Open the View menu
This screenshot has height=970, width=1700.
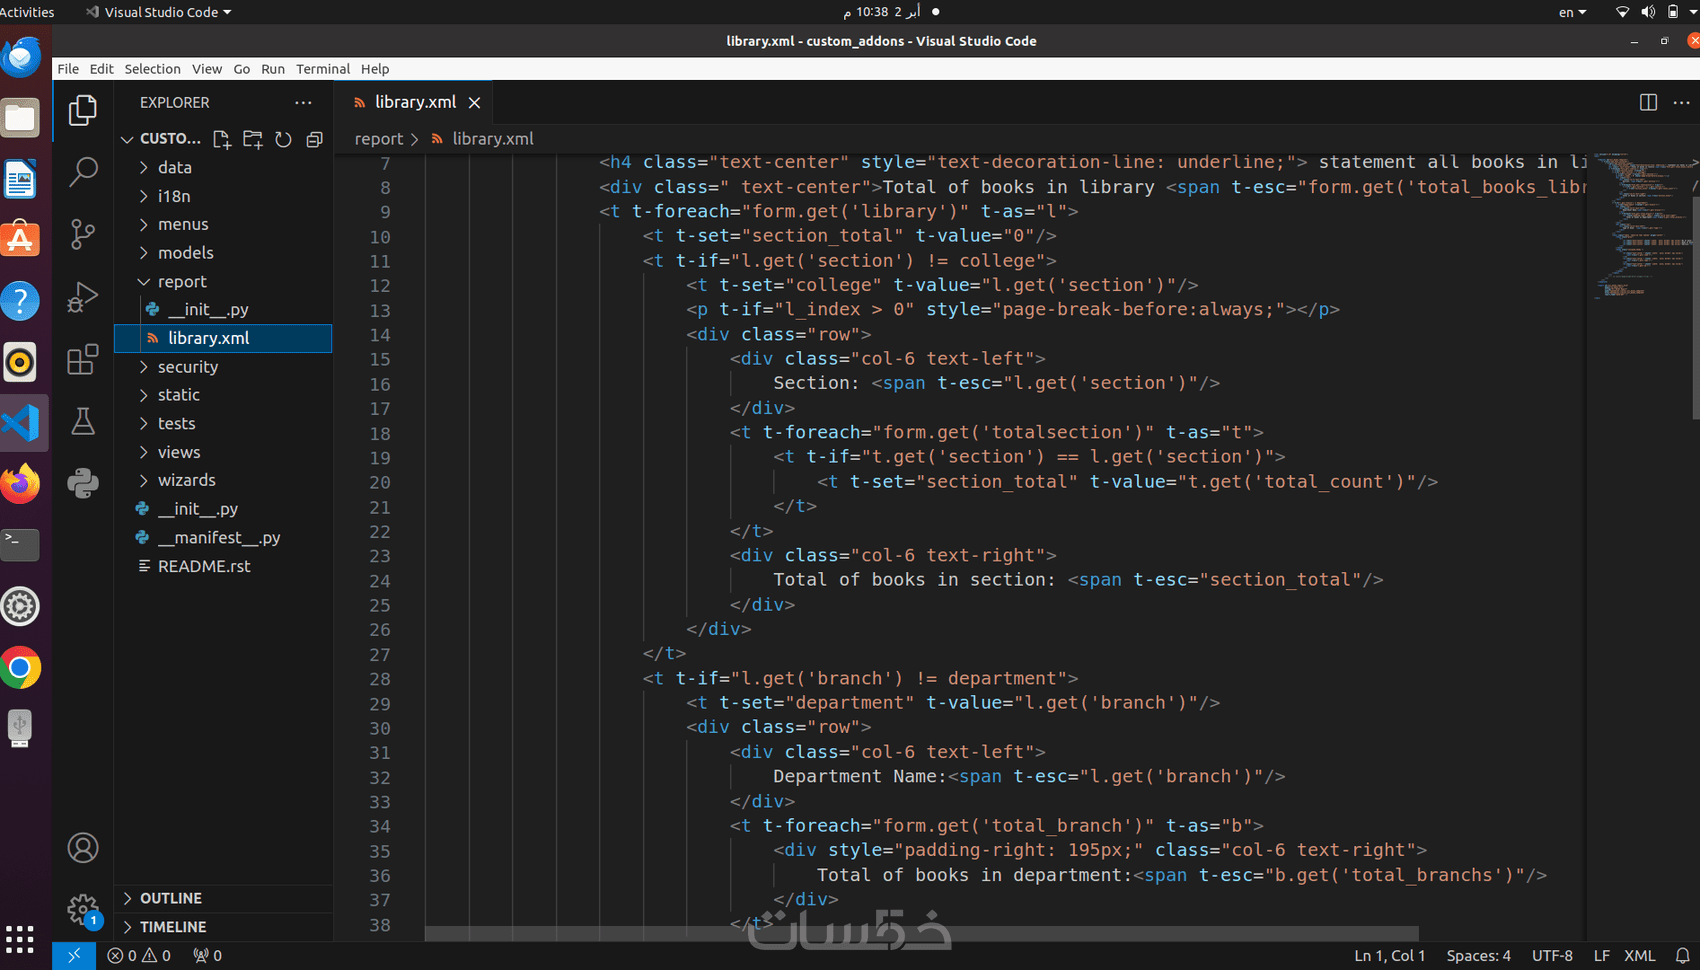click(x=207, y=69)
